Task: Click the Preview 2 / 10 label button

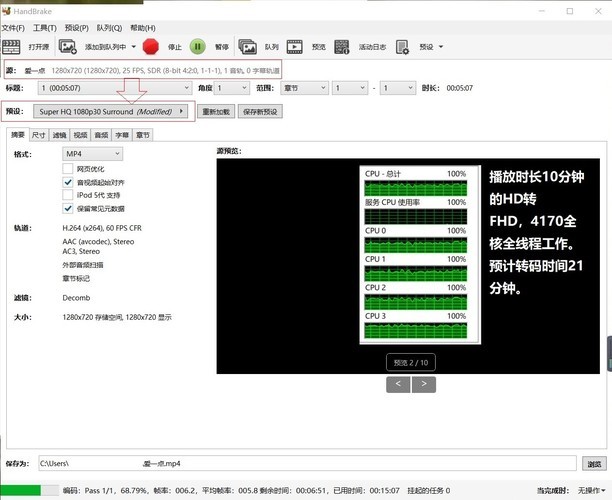Action: [411, 362]
